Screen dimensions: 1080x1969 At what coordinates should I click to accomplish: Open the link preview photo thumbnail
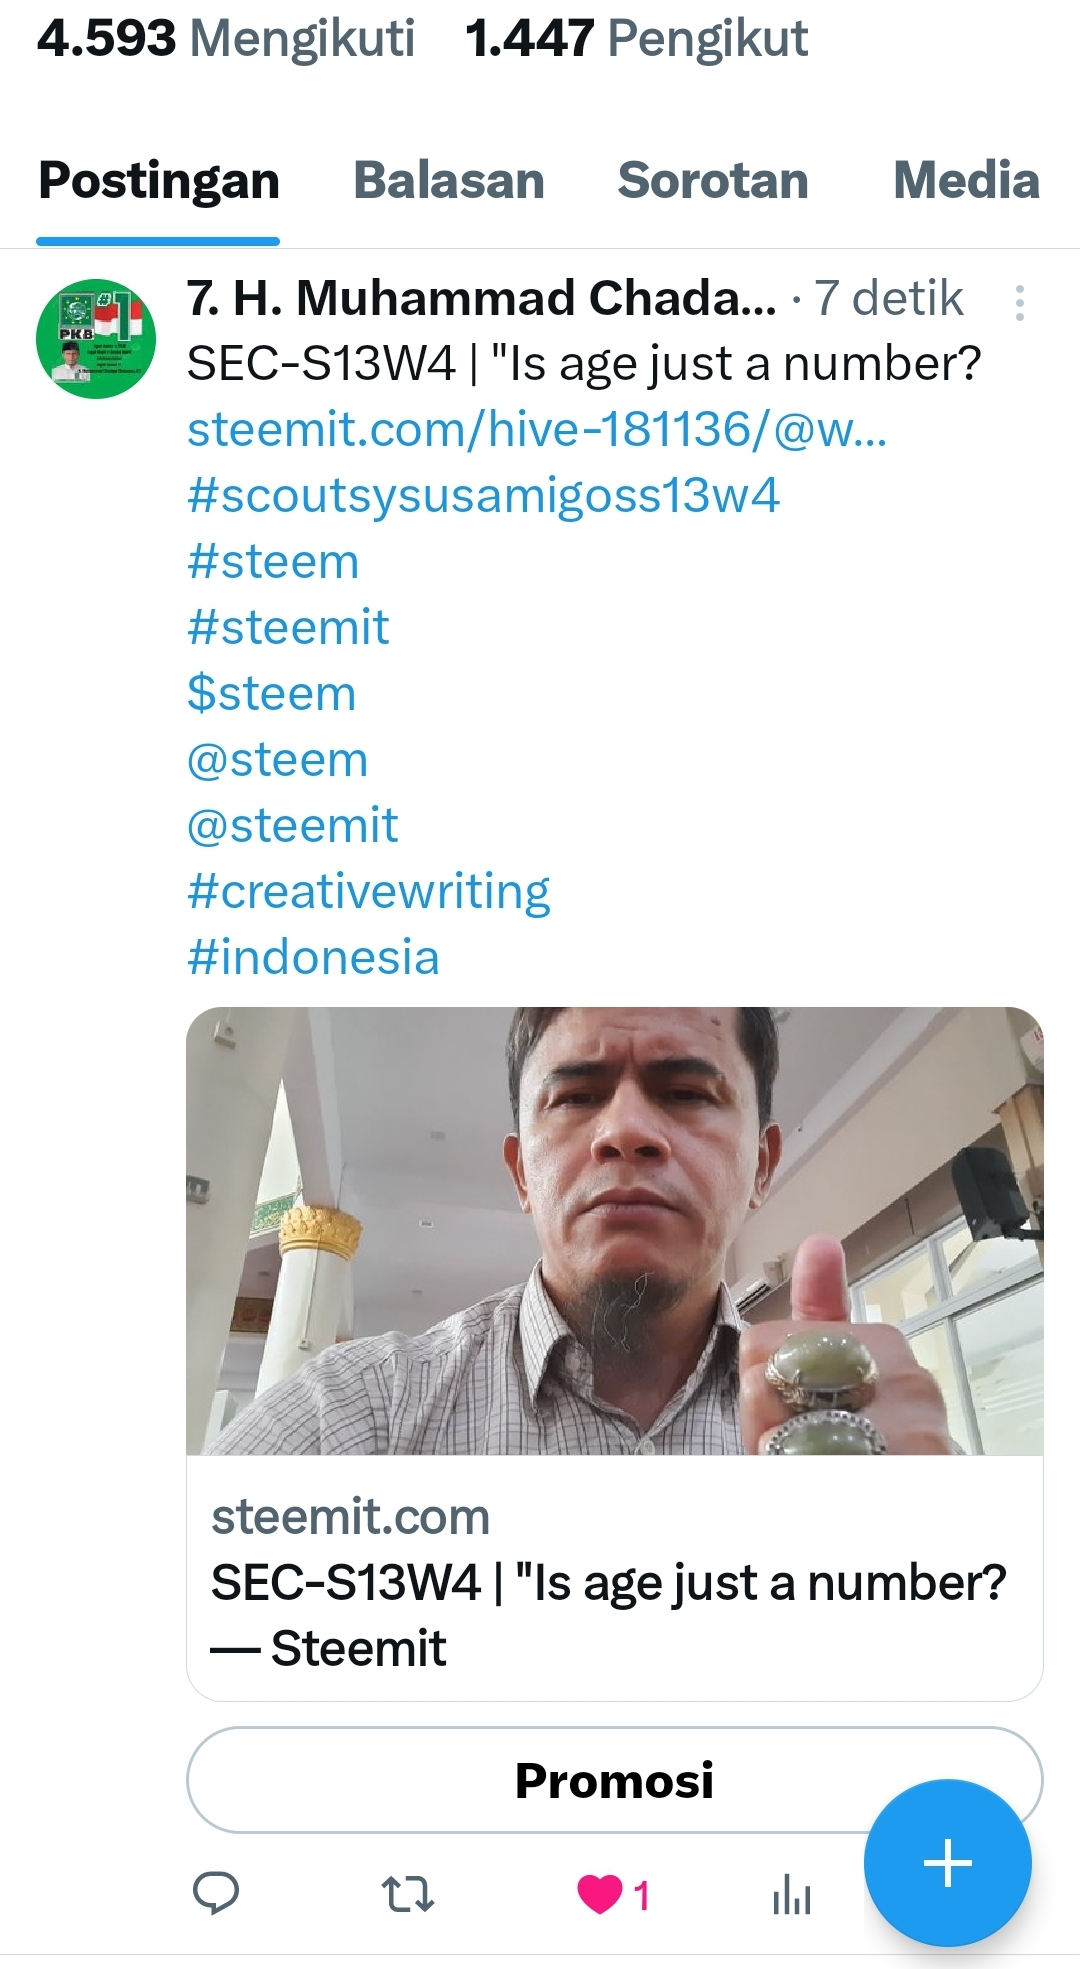(614, 1230)
